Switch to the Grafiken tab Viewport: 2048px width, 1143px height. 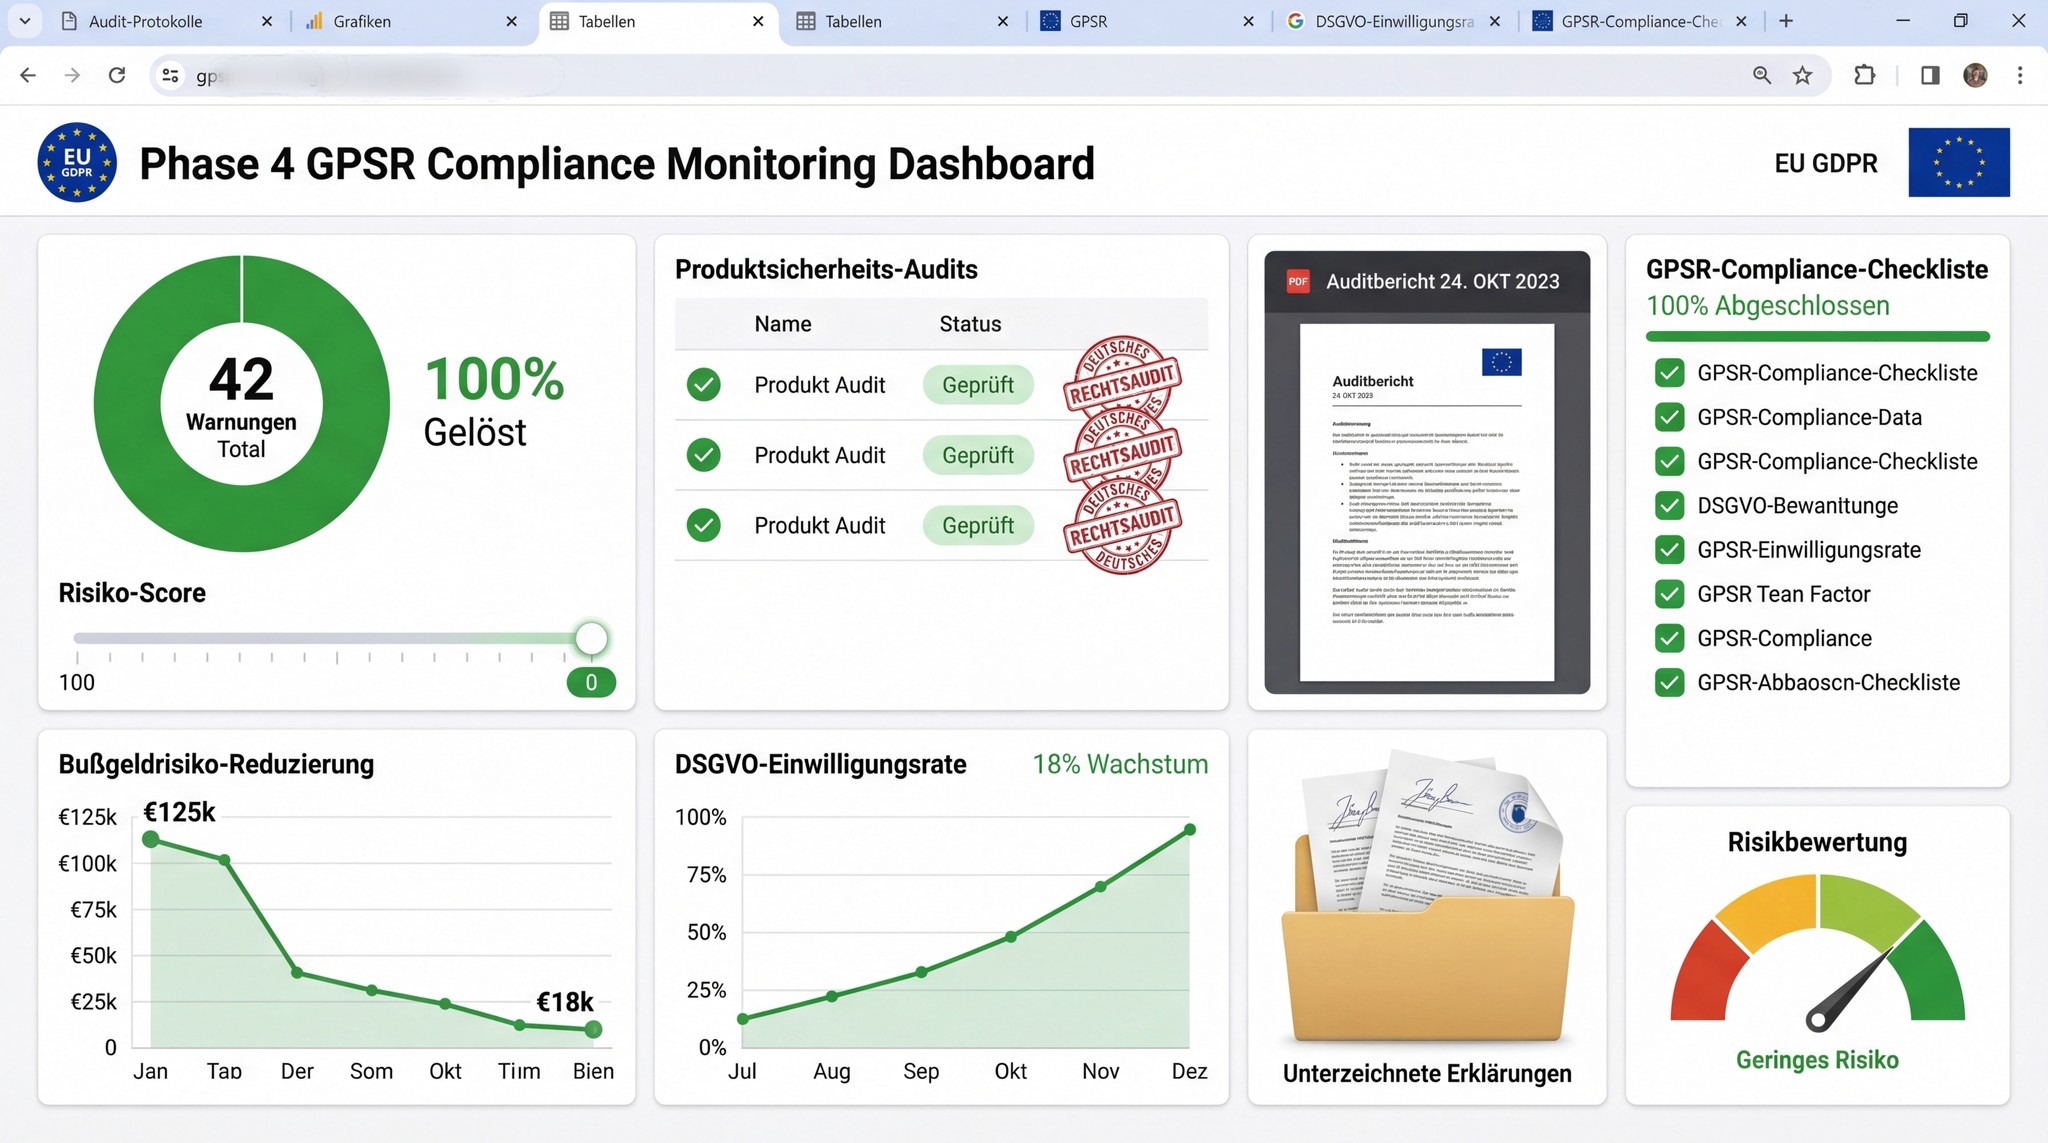[362, 21]
